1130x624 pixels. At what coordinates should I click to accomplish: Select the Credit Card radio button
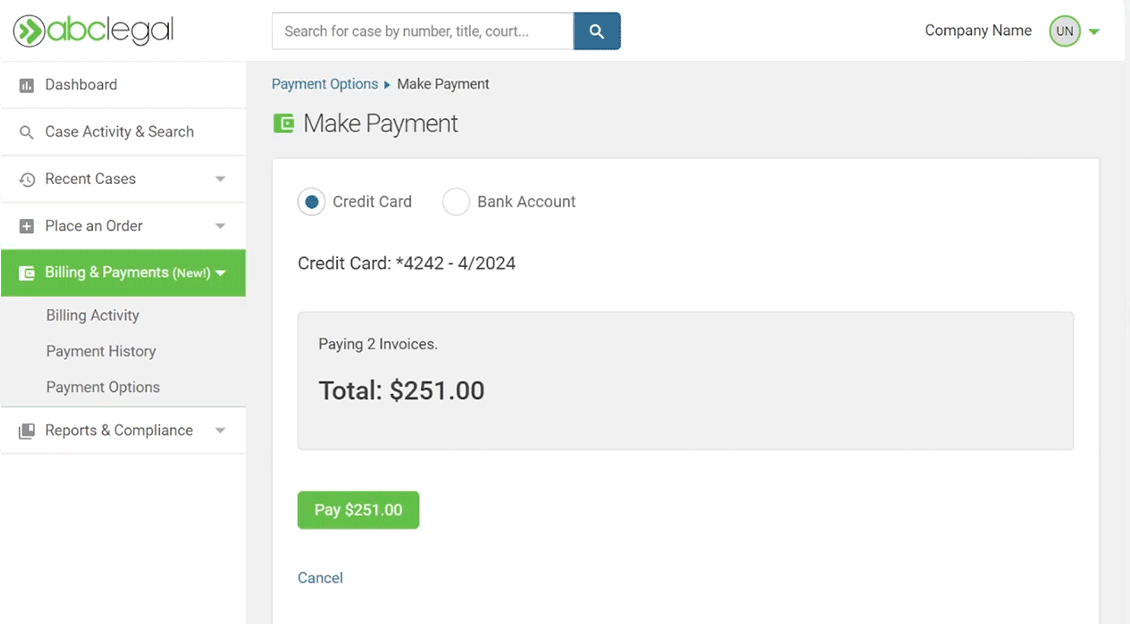point(312,202)
